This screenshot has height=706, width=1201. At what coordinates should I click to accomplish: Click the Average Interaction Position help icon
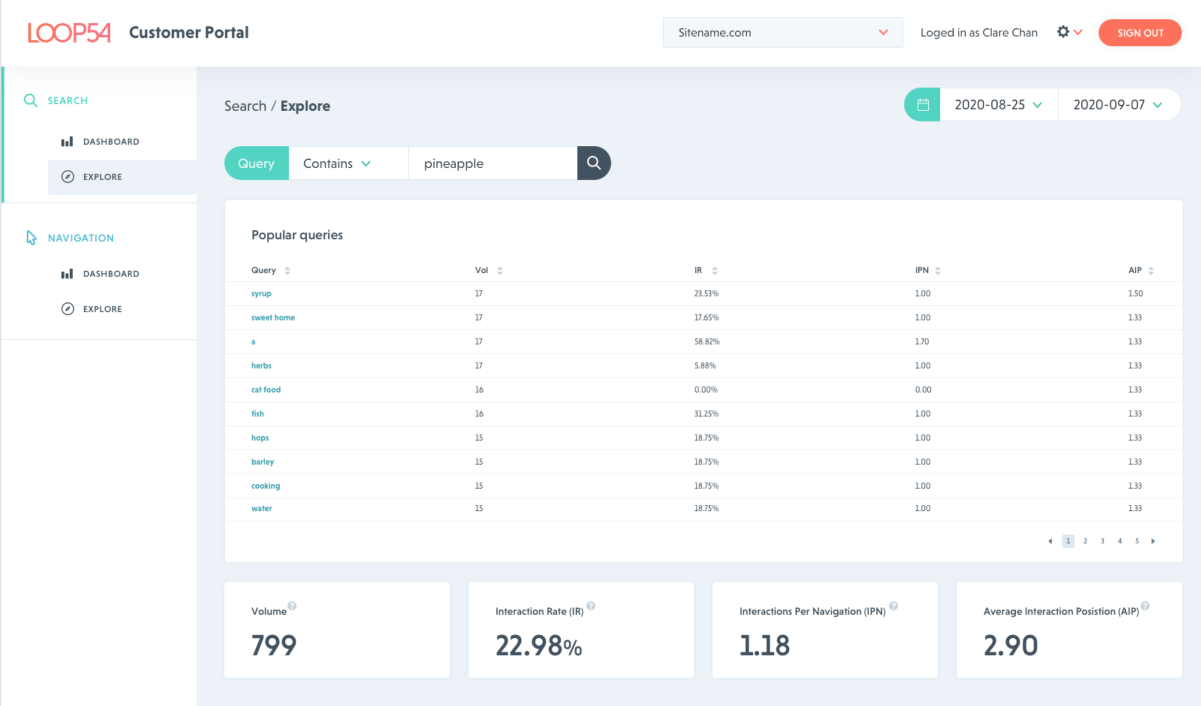click(x=1145, y=606)
